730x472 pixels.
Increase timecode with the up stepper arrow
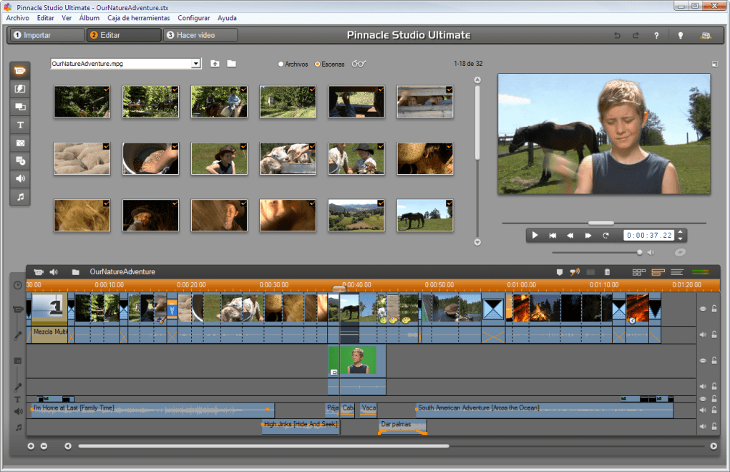point(680,232)
